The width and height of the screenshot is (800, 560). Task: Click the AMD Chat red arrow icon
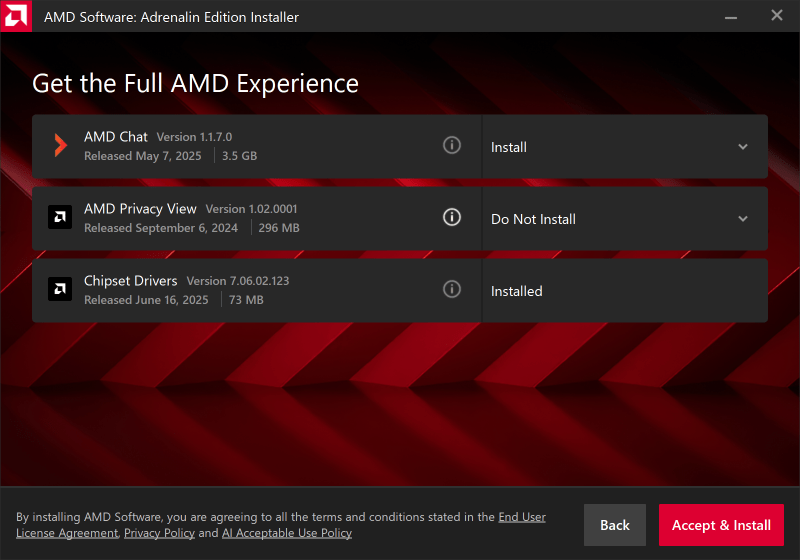(x=61, y=145)
